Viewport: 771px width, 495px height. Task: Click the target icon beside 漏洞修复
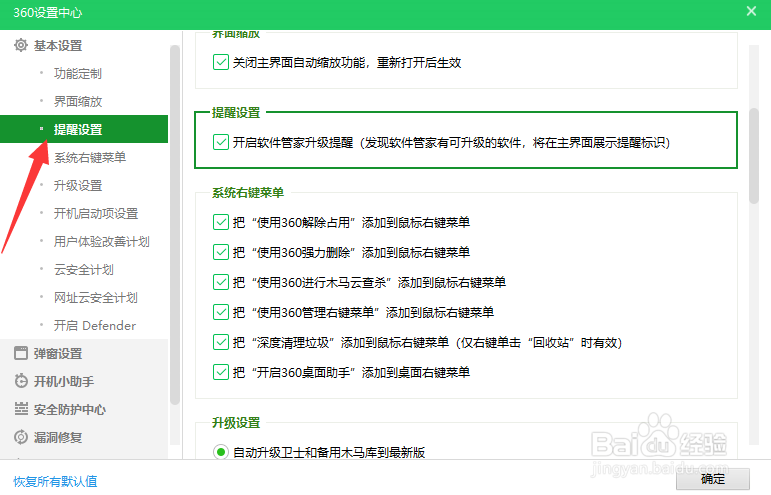point(21,437)
